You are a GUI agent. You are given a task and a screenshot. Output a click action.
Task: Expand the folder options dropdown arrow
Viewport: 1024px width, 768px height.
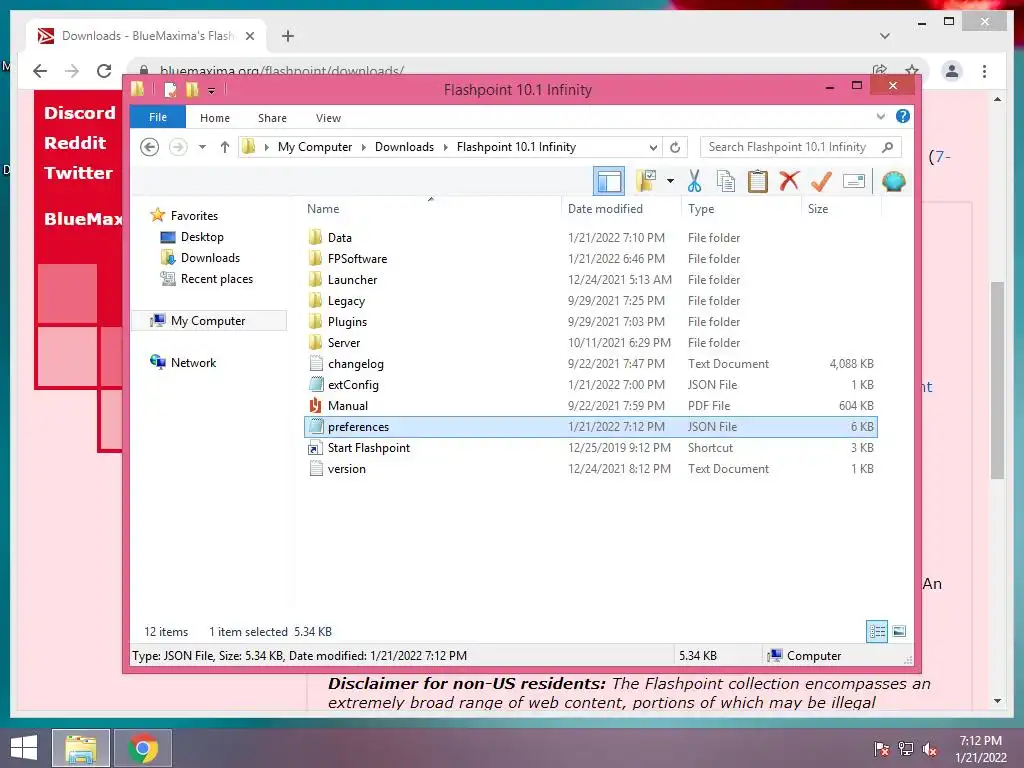(670, 181)
